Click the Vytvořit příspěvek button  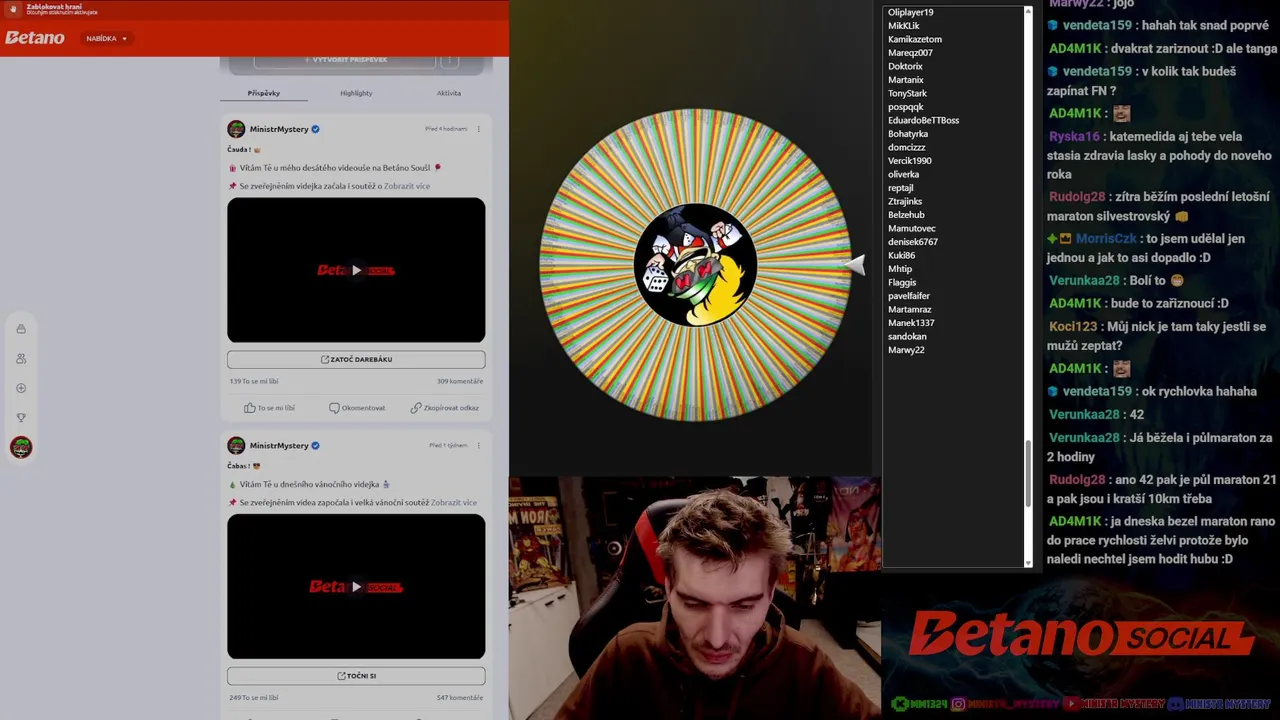(x=345, y=60)
